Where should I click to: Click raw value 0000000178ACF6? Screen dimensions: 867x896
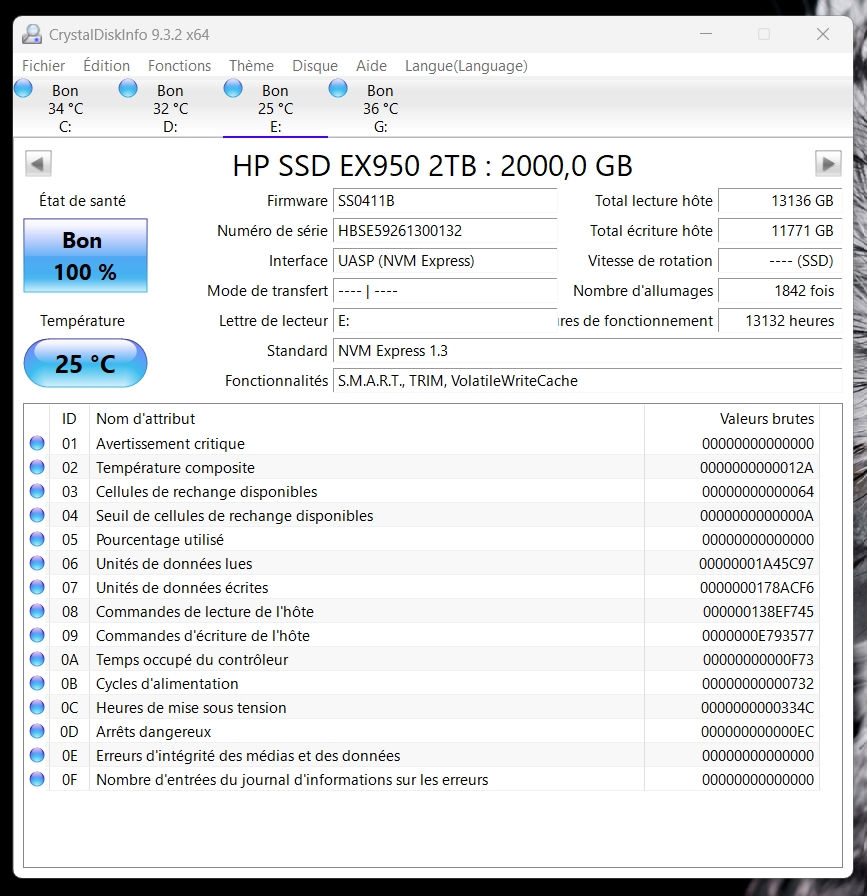(x=757, y=588)
